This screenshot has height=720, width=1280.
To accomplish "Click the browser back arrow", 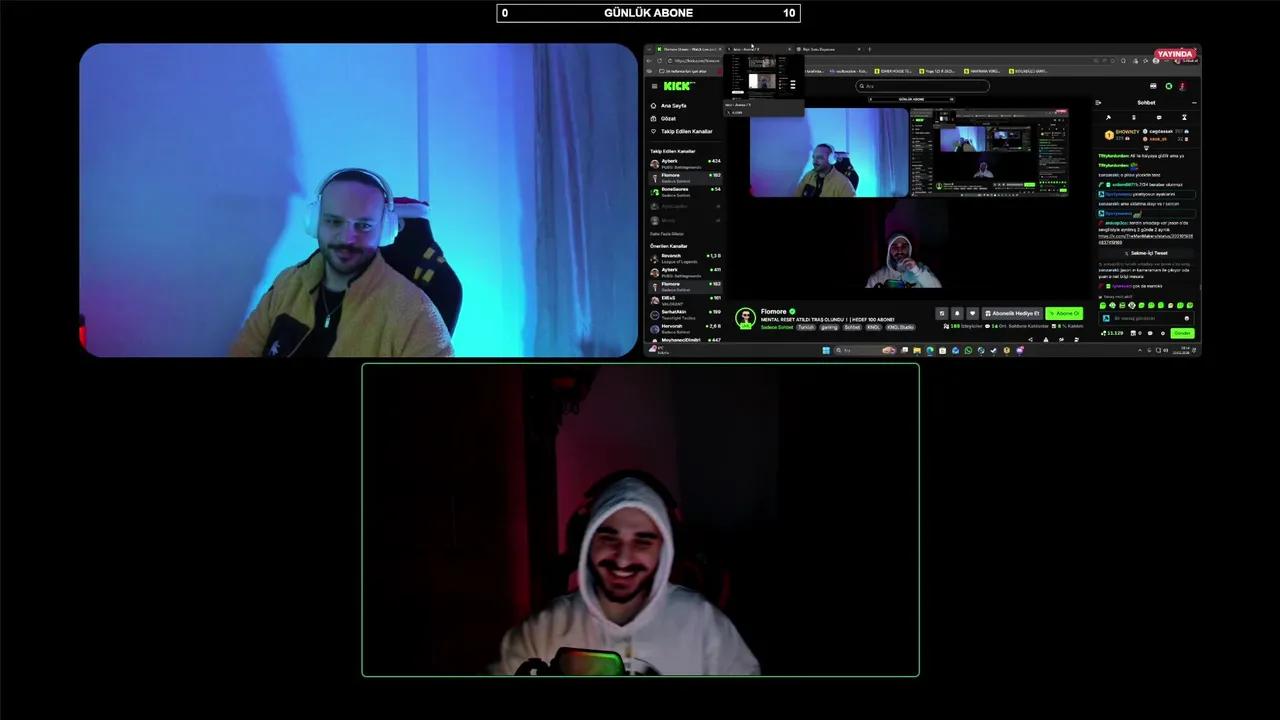I will 648,61.
